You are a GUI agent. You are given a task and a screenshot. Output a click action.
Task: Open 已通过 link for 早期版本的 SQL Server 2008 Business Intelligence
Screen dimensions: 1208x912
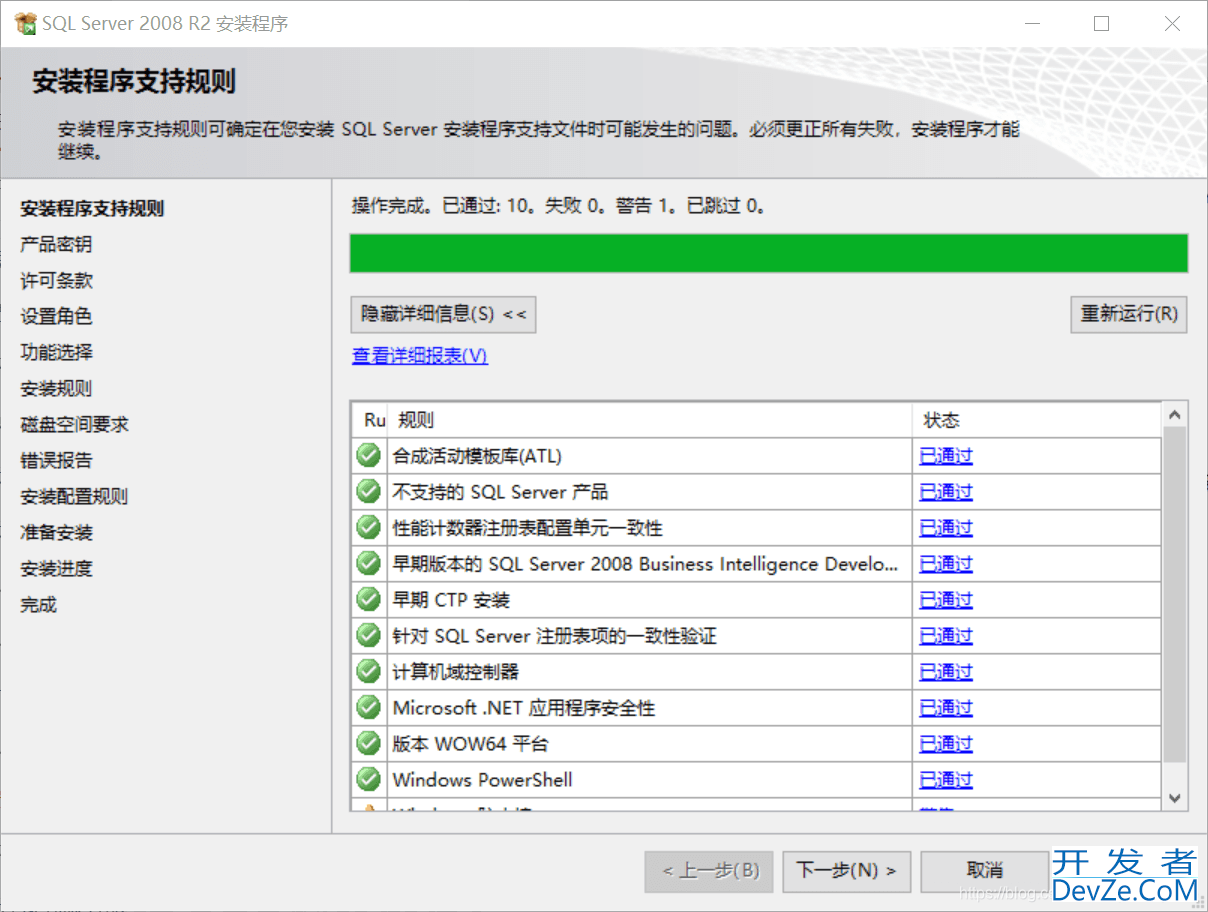coord(946,564)
